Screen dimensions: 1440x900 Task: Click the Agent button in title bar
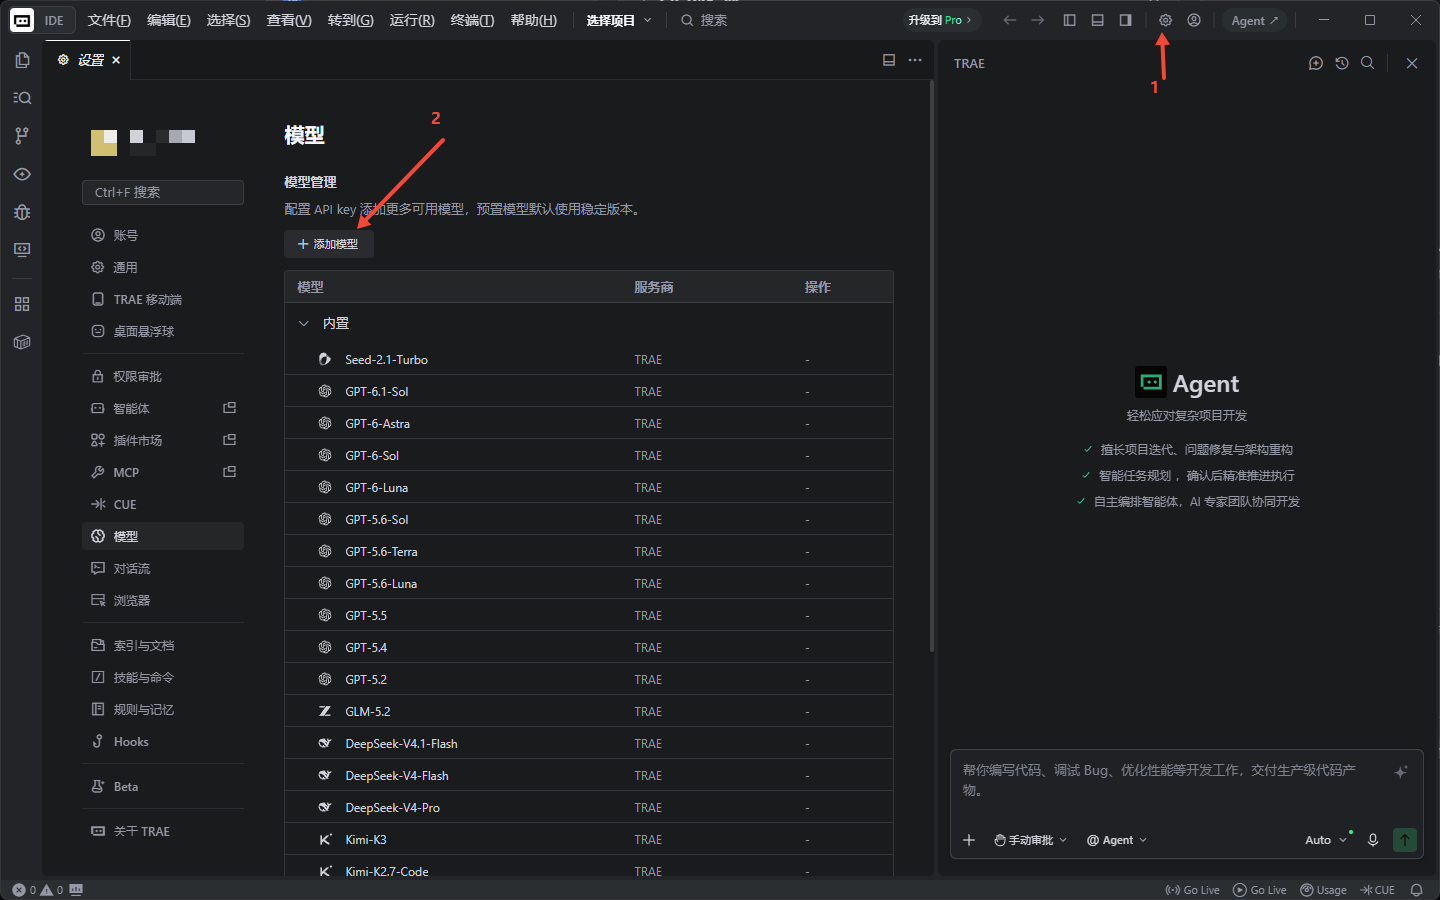coord(1254,20)
